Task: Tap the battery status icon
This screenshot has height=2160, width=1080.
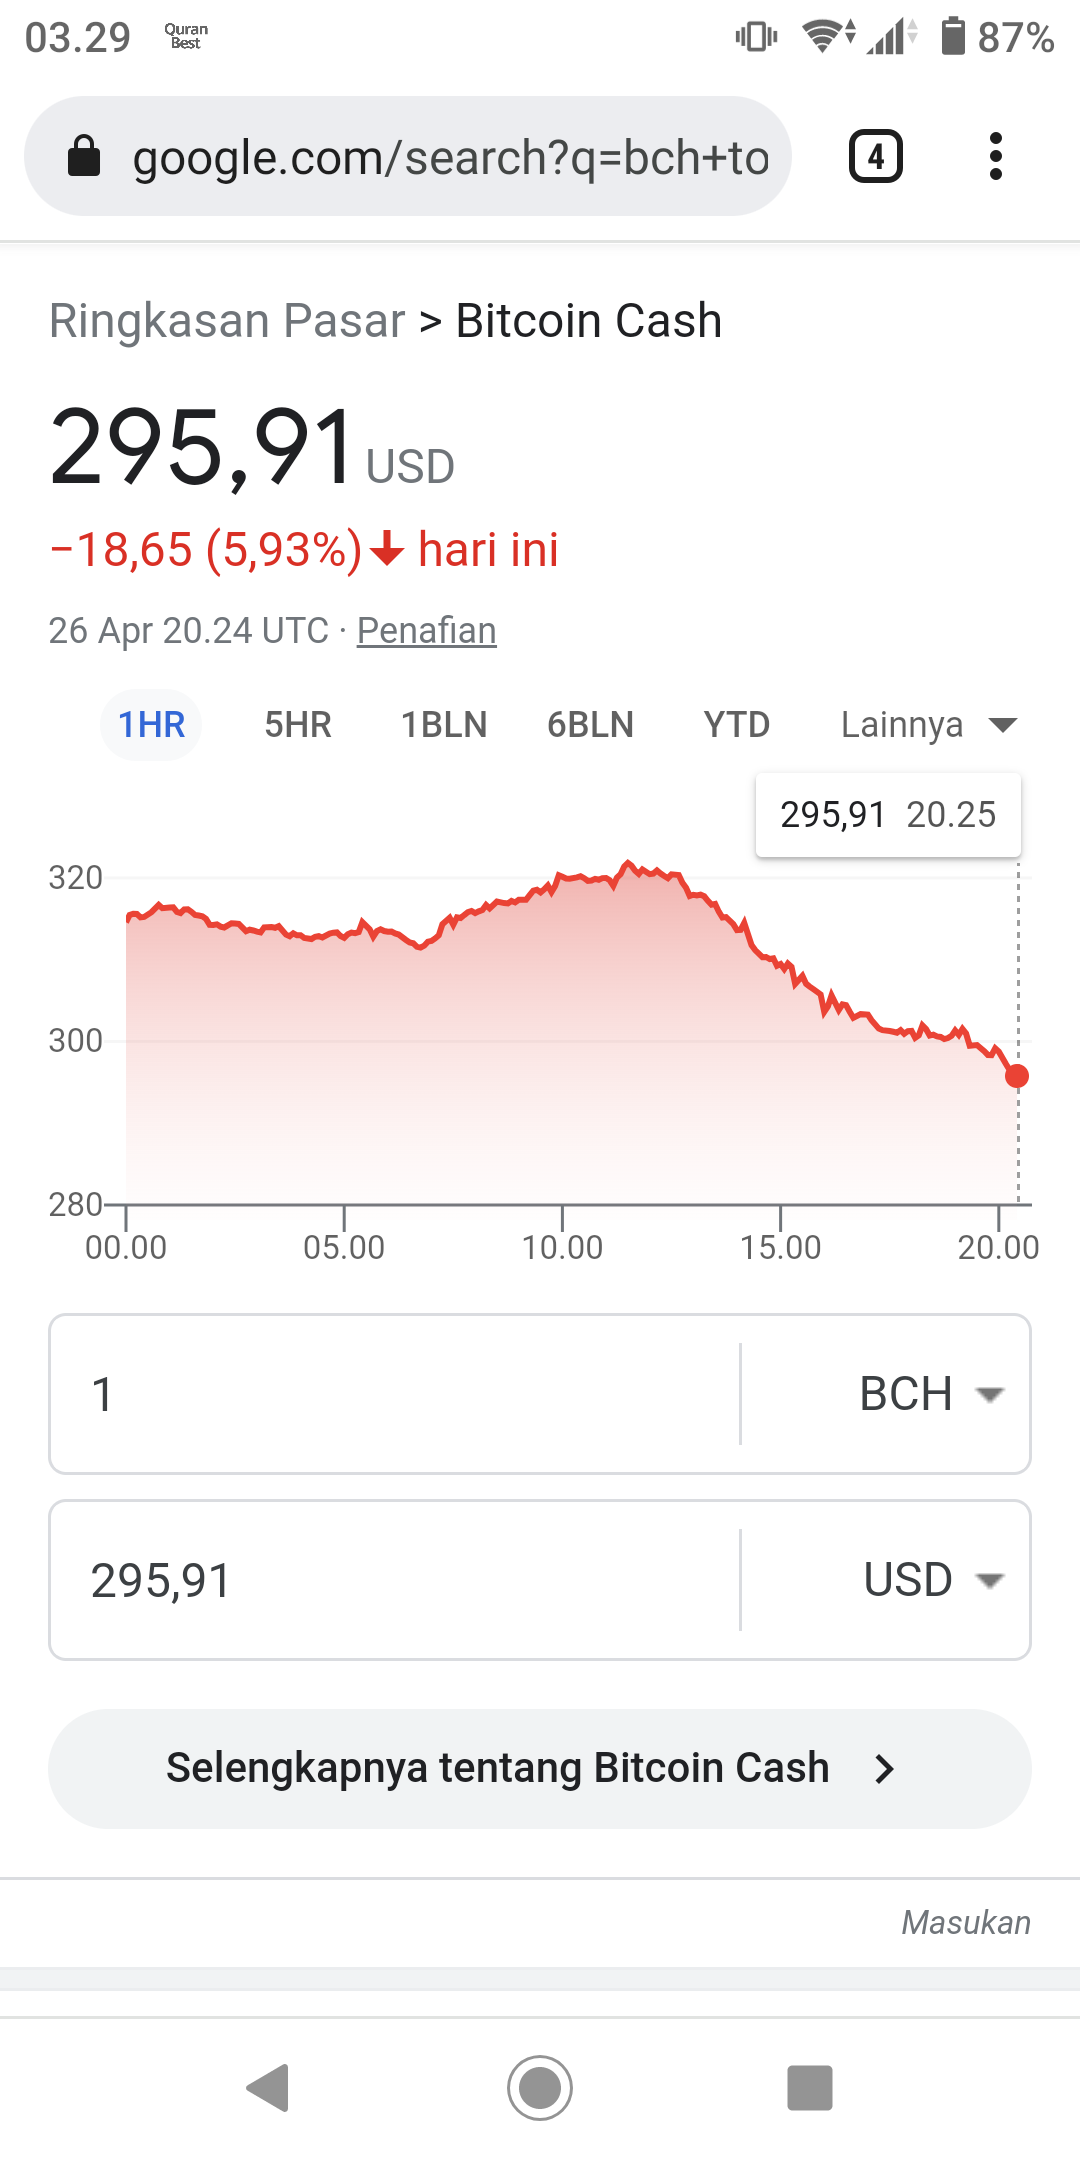Action: tap(953, 37)
